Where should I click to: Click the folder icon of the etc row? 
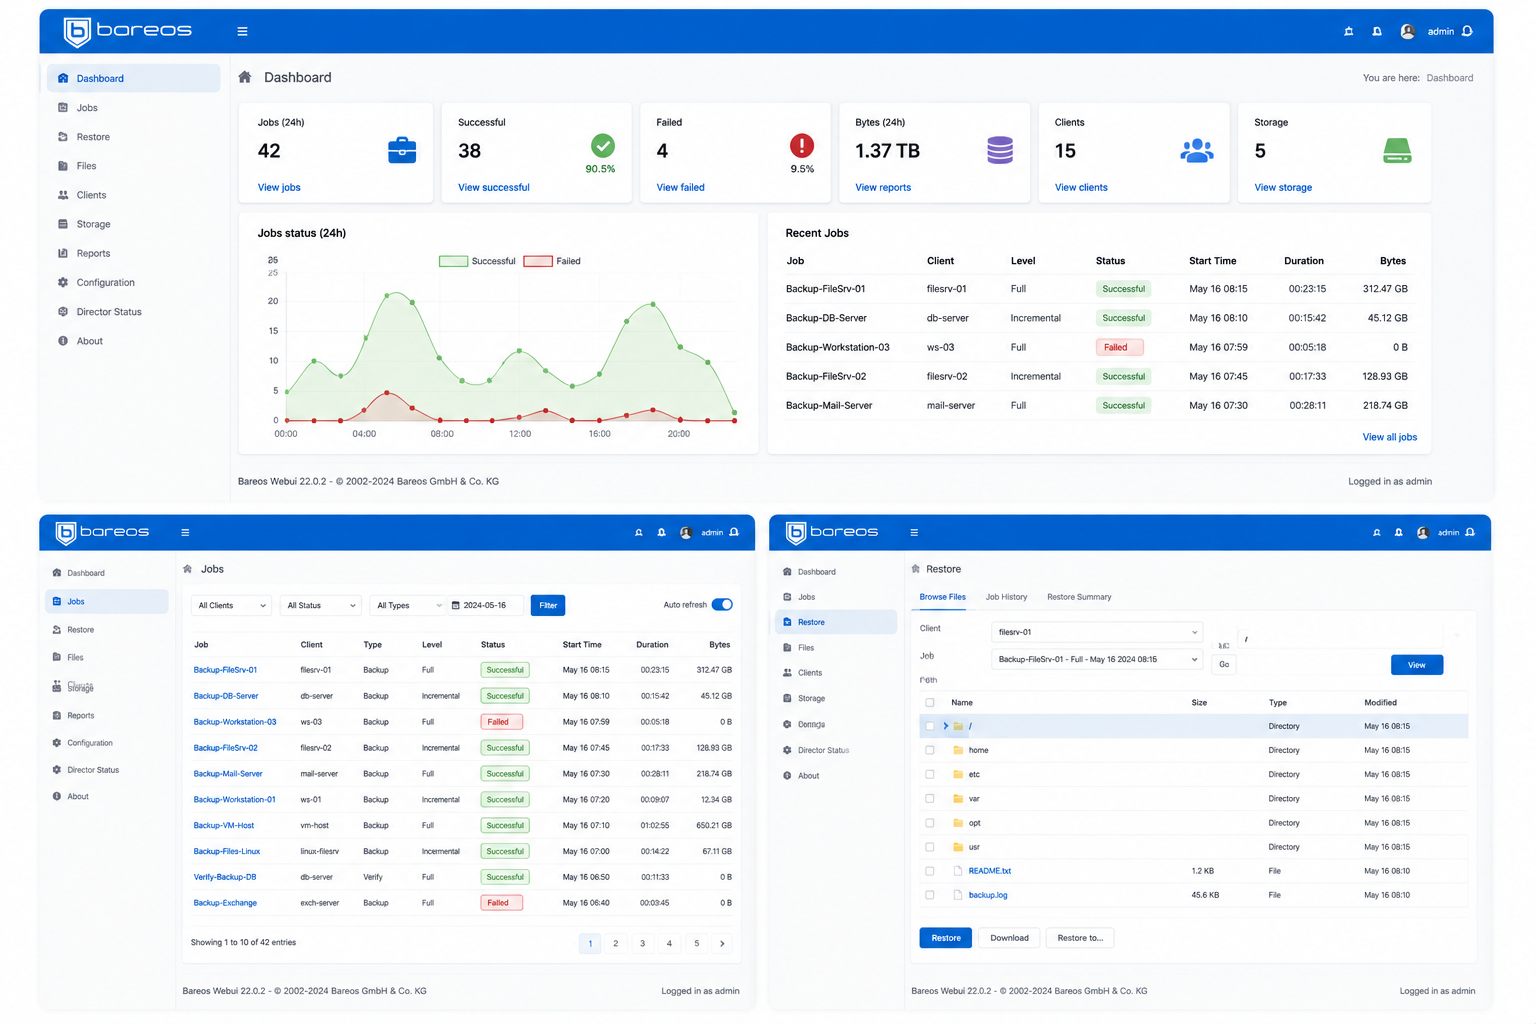(958, 774)
